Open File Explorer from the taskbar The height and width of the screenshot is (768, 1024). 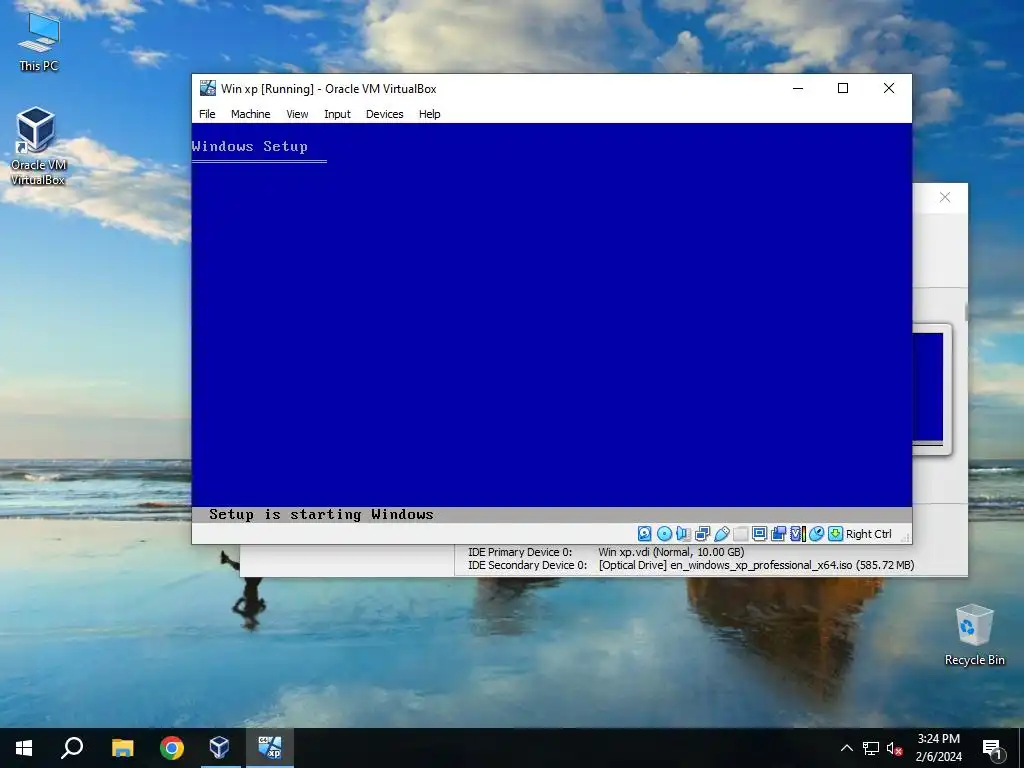pos(122,748)
